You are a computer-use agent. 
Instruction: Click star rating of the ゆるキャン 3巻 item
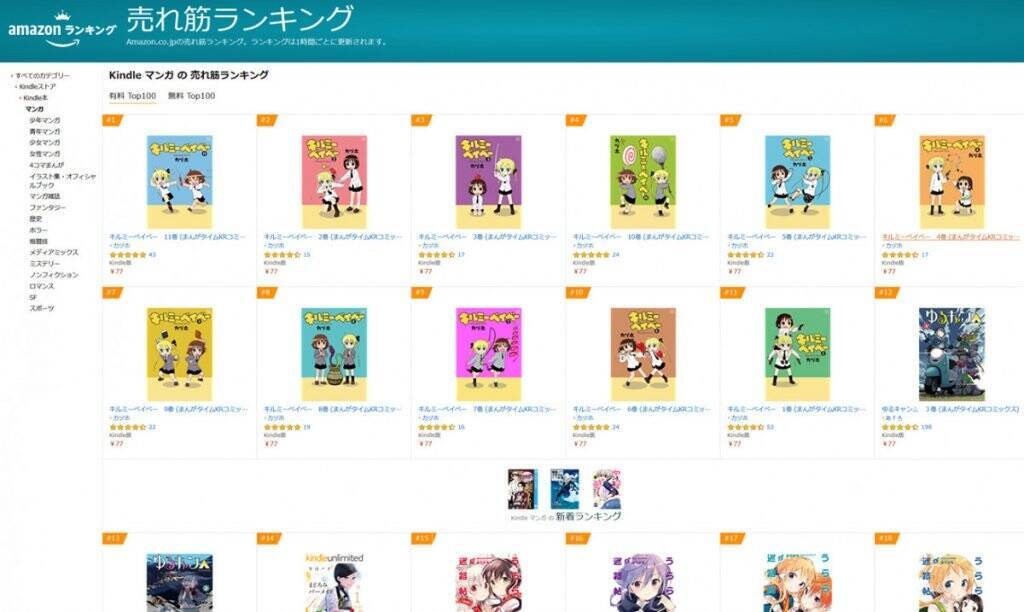(901, 427)
